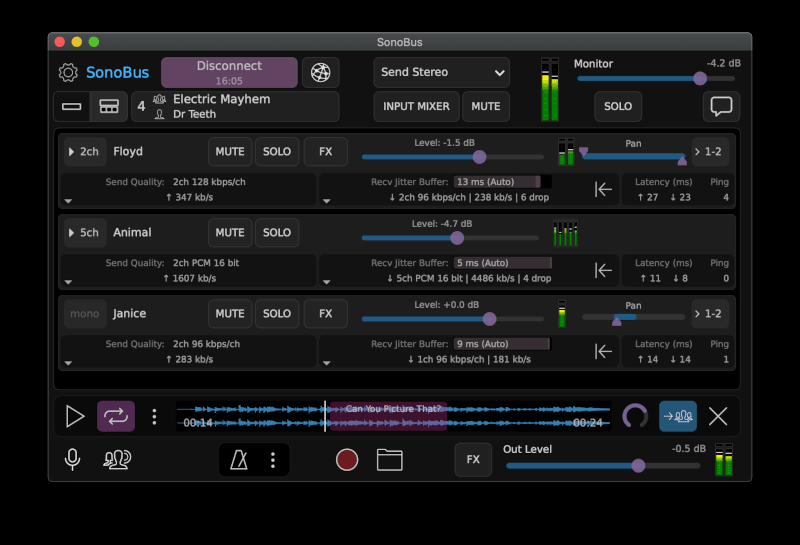Expand Animal's 5ch channel disclosure
Image resolution: width=800 pixels, height=545 pixels.
[x=82, y=233]
